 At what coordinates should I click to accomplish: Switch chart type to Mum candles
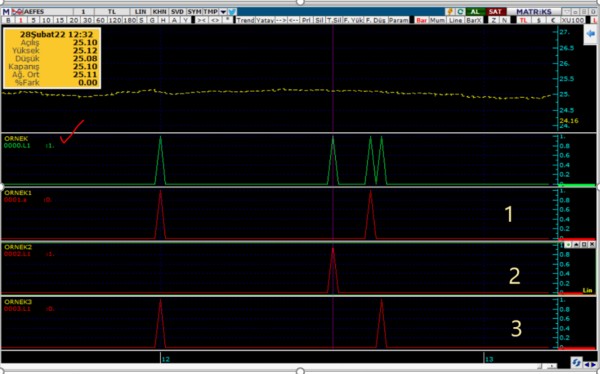(x=437, y=20)
